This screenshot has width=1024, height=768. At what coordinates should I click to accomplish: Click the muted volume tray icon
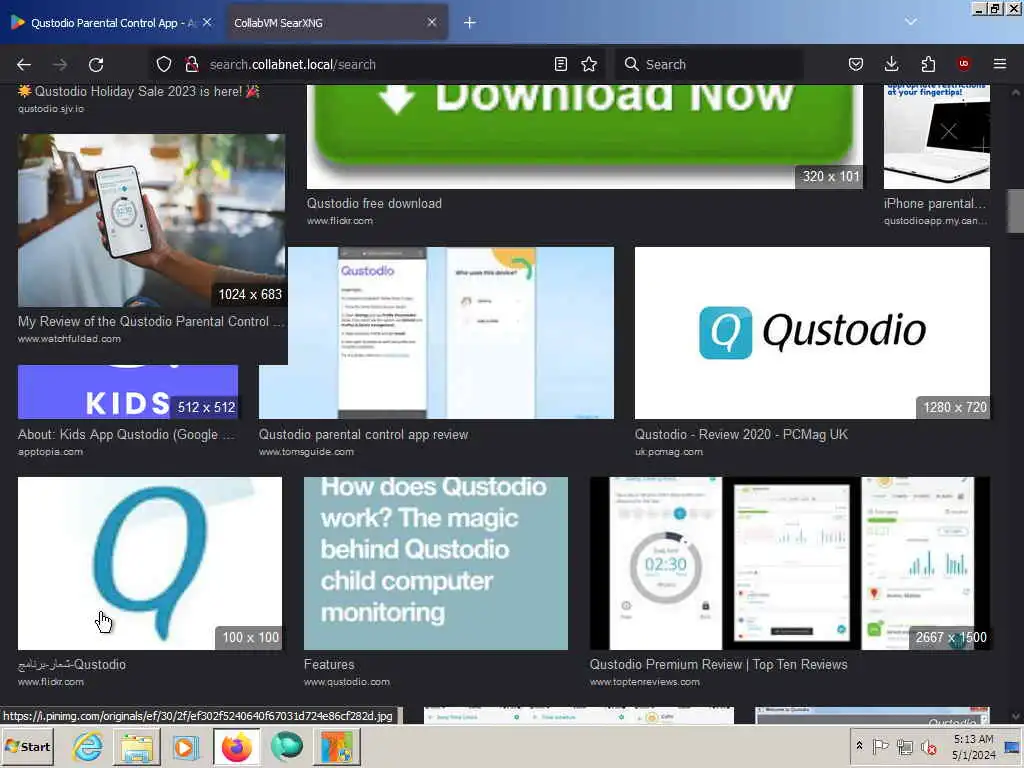click(x=929, y=746)
